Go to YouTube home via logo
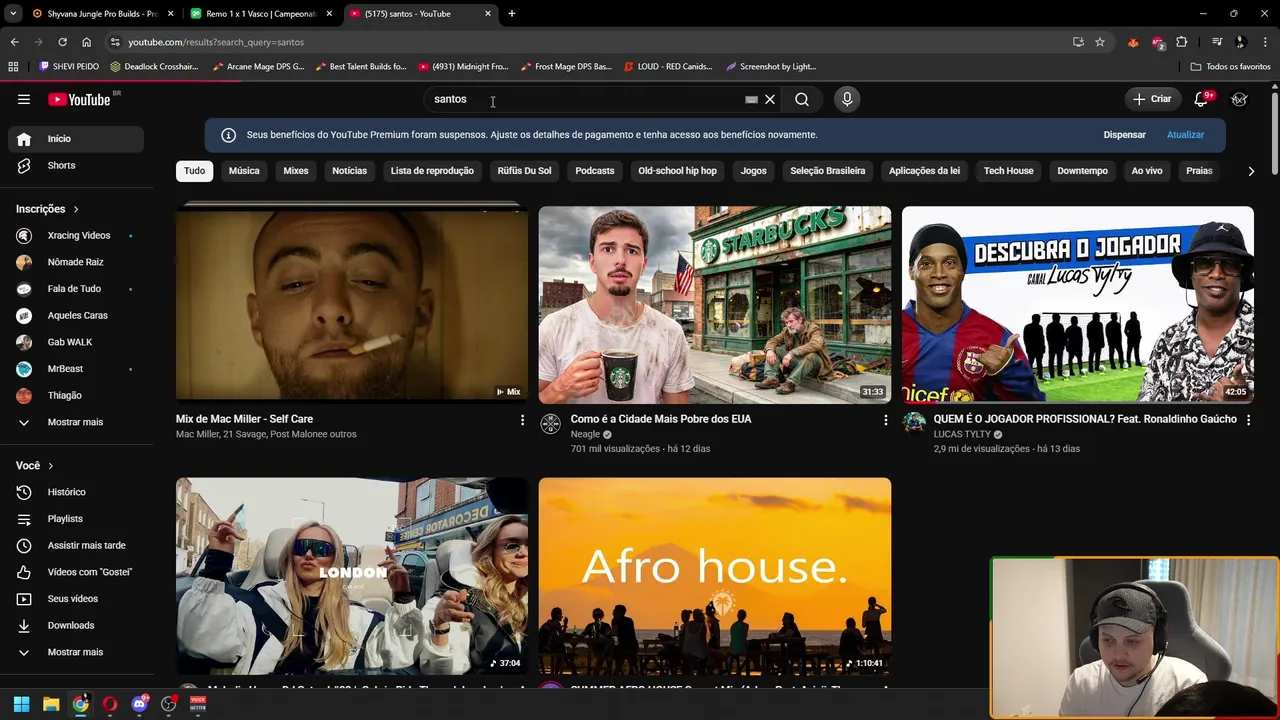Viewport: 1280px width, 720px height. tap(80, 99)
